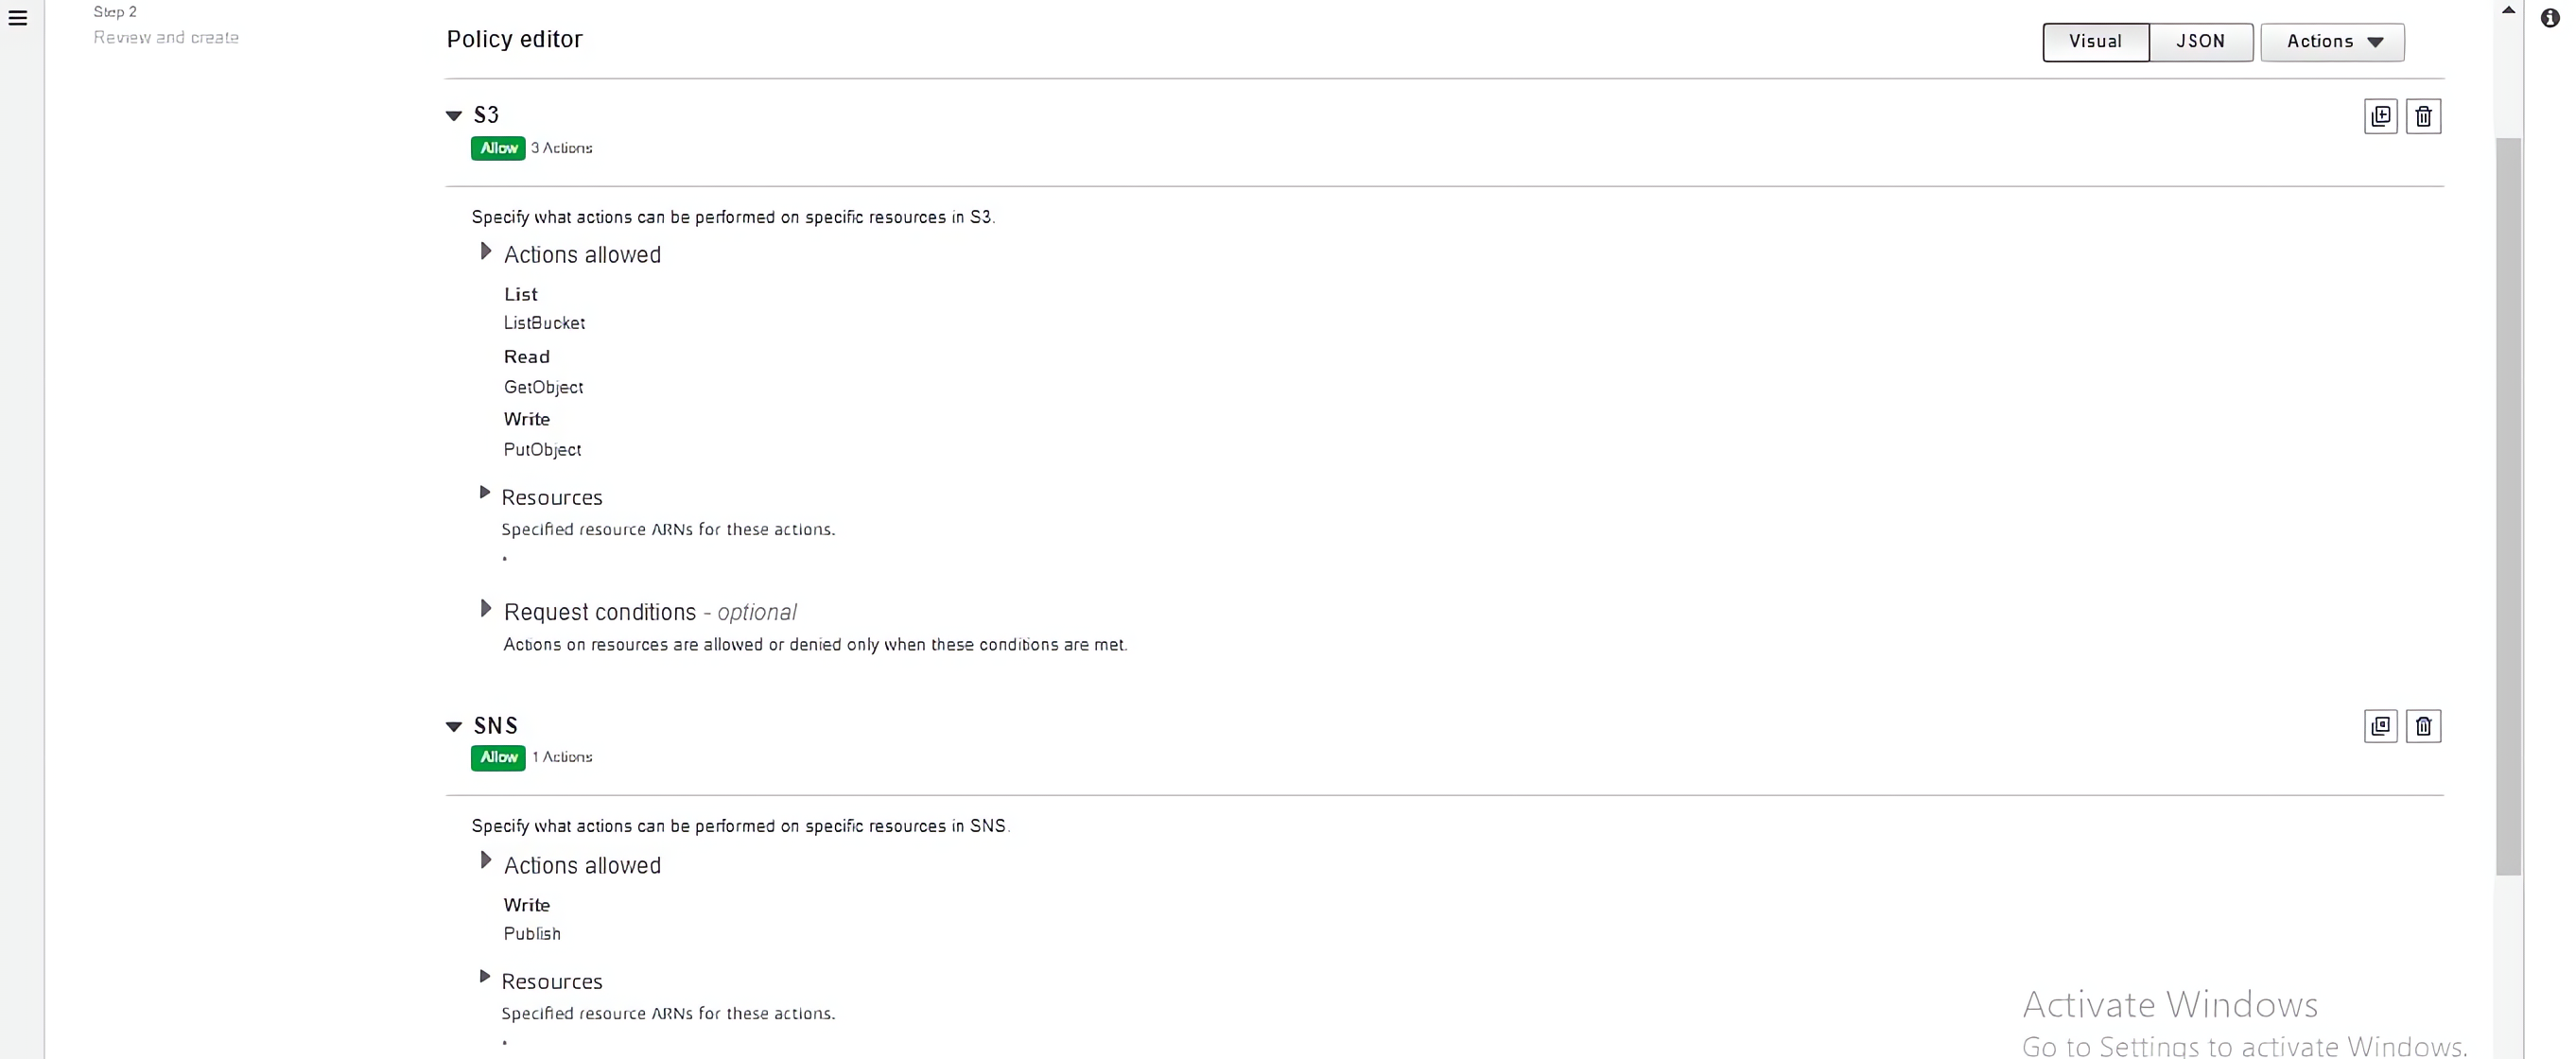Duplicate the SNS permission block
The height and width of the screenshot is (1059, 2576).
[x=2380, y=726]
